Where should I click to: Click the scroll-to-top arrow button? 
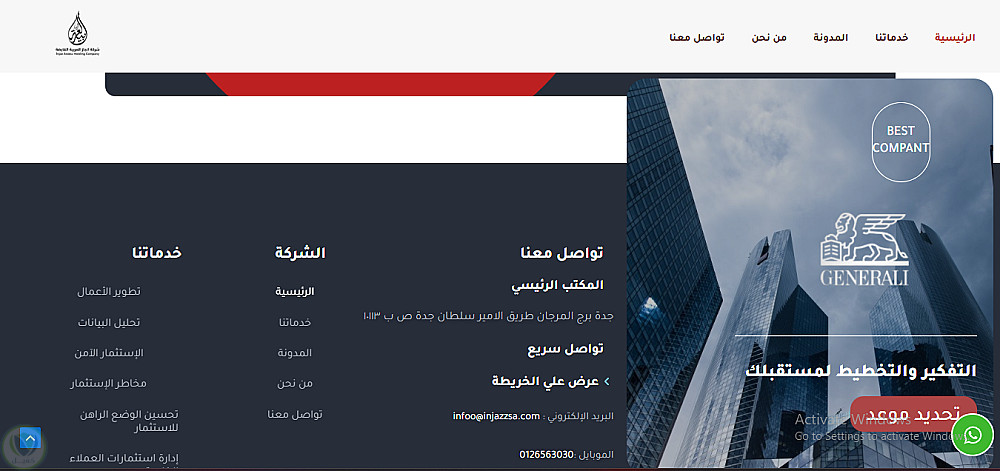[x=30, y=438]
